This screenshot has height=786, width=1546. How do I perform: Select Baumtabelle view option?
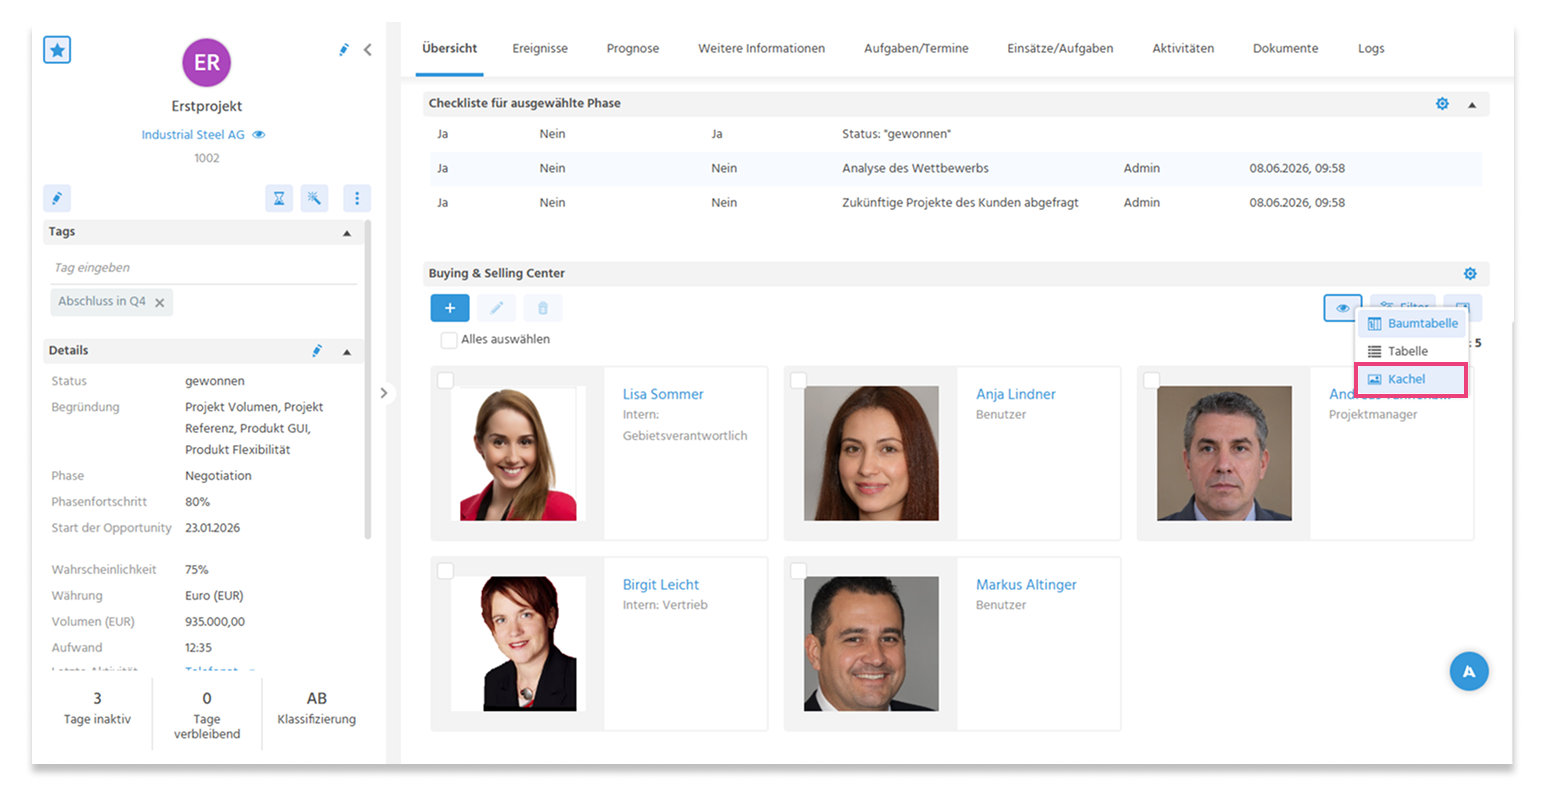pyautogui.click(x=1412, y=323)
